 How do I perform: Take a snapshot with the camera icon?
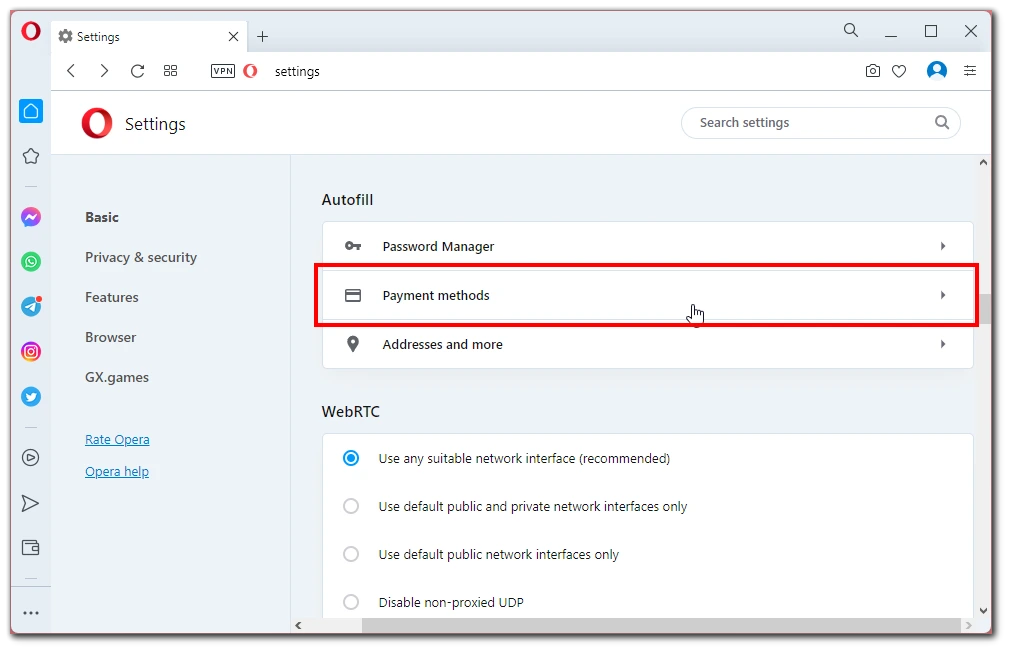[873, 71]
